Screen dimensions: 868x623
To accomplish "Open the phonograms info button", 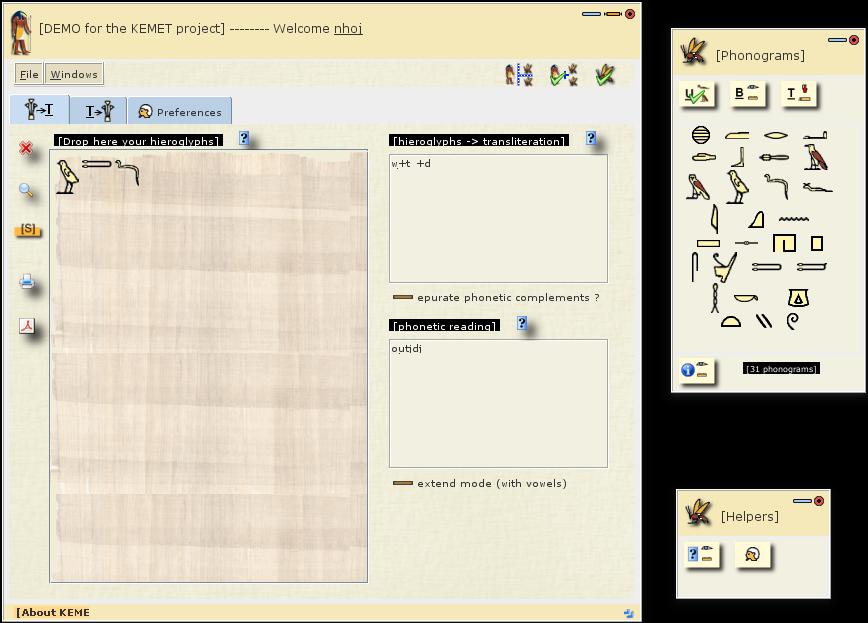I will tap(697, 370).
